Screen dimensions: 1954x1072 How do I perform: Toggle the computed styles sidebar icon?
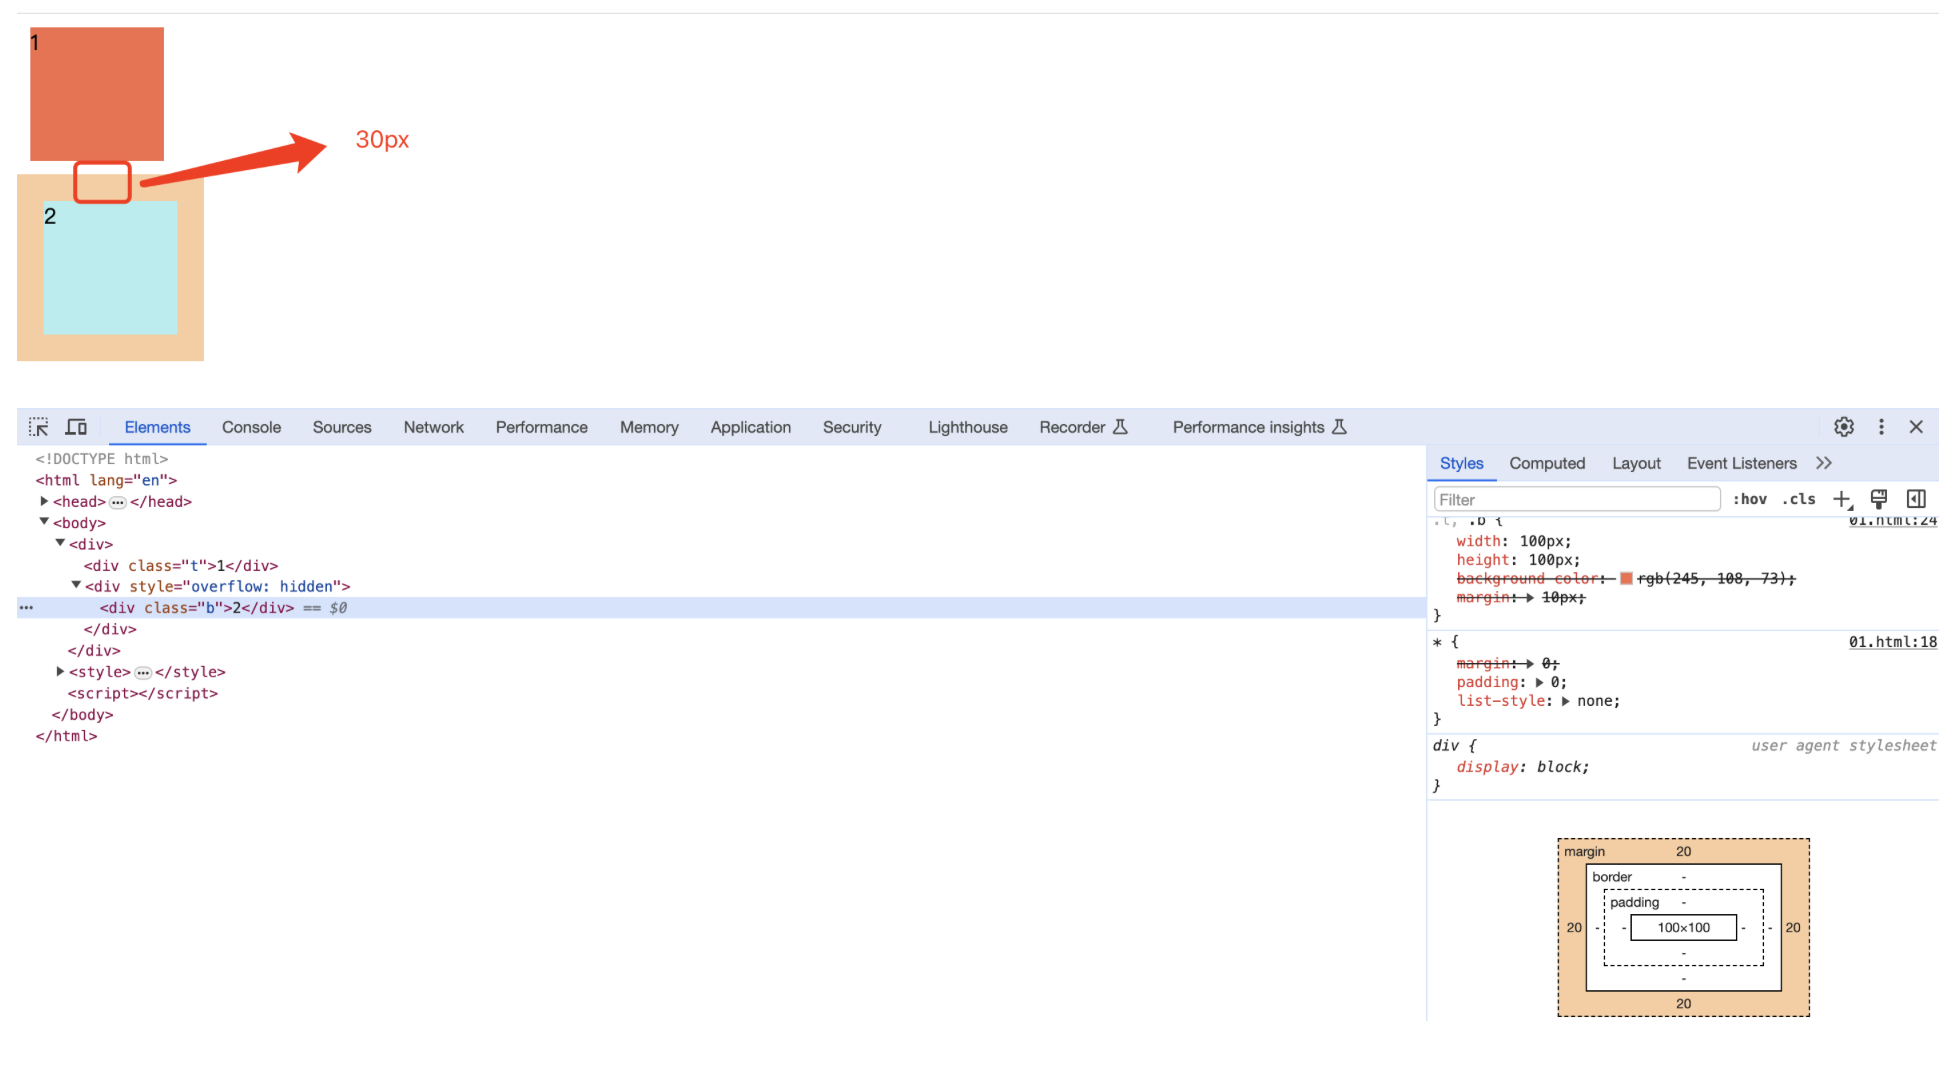1916,499
